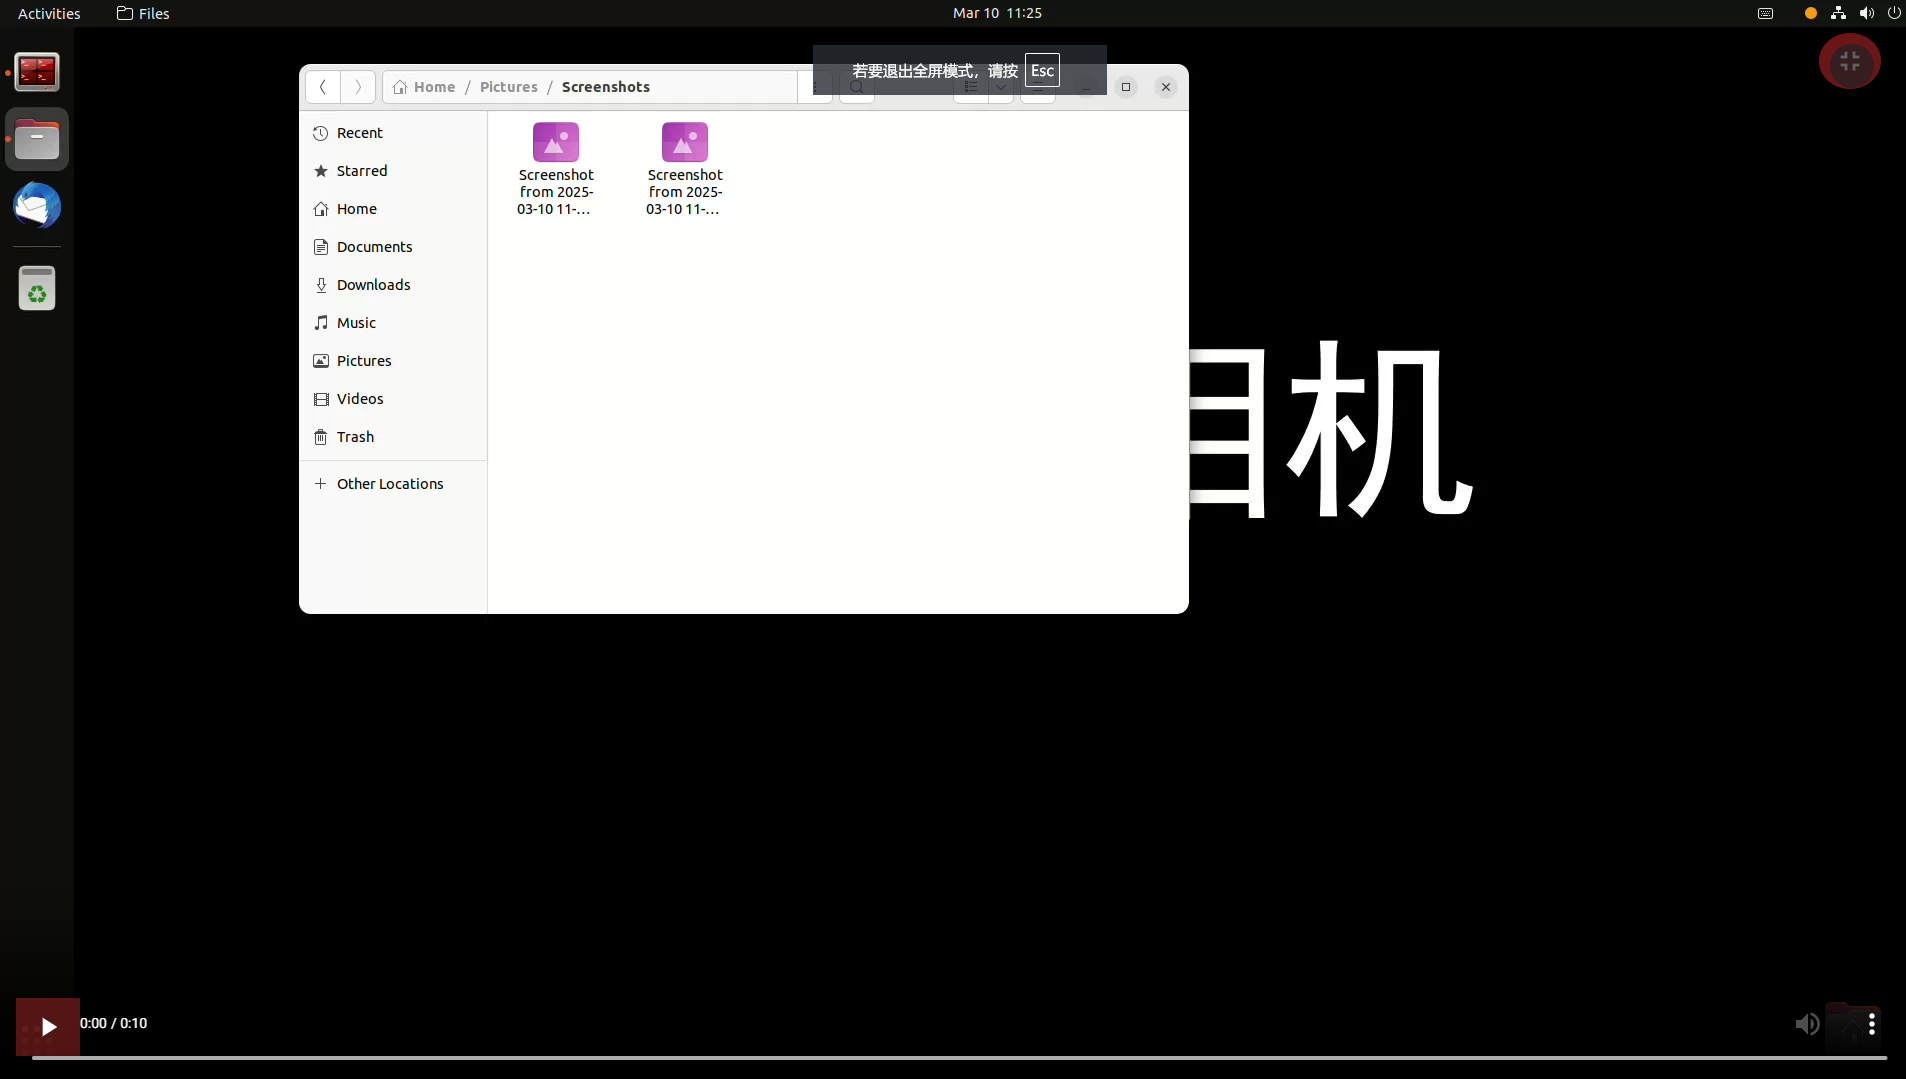This screenshot has width=1906, height=1079.
Task: Toggle list view in the Files toolbar
Action: click(x=971, y=88)
